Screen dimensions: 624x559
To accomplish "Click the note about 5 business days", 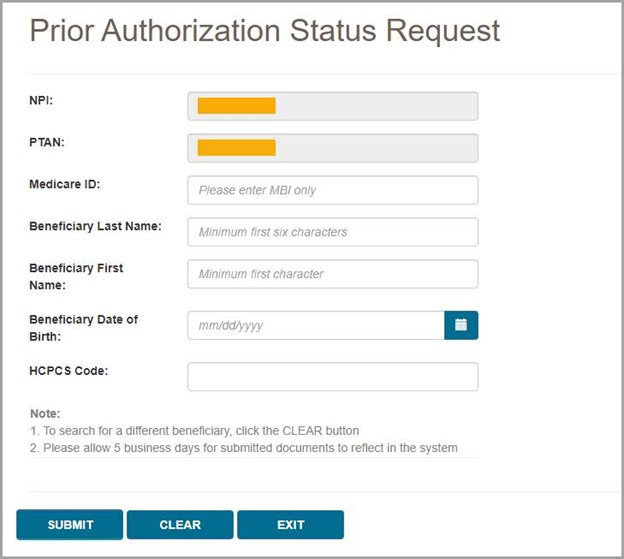I will [x=250, y=448].
